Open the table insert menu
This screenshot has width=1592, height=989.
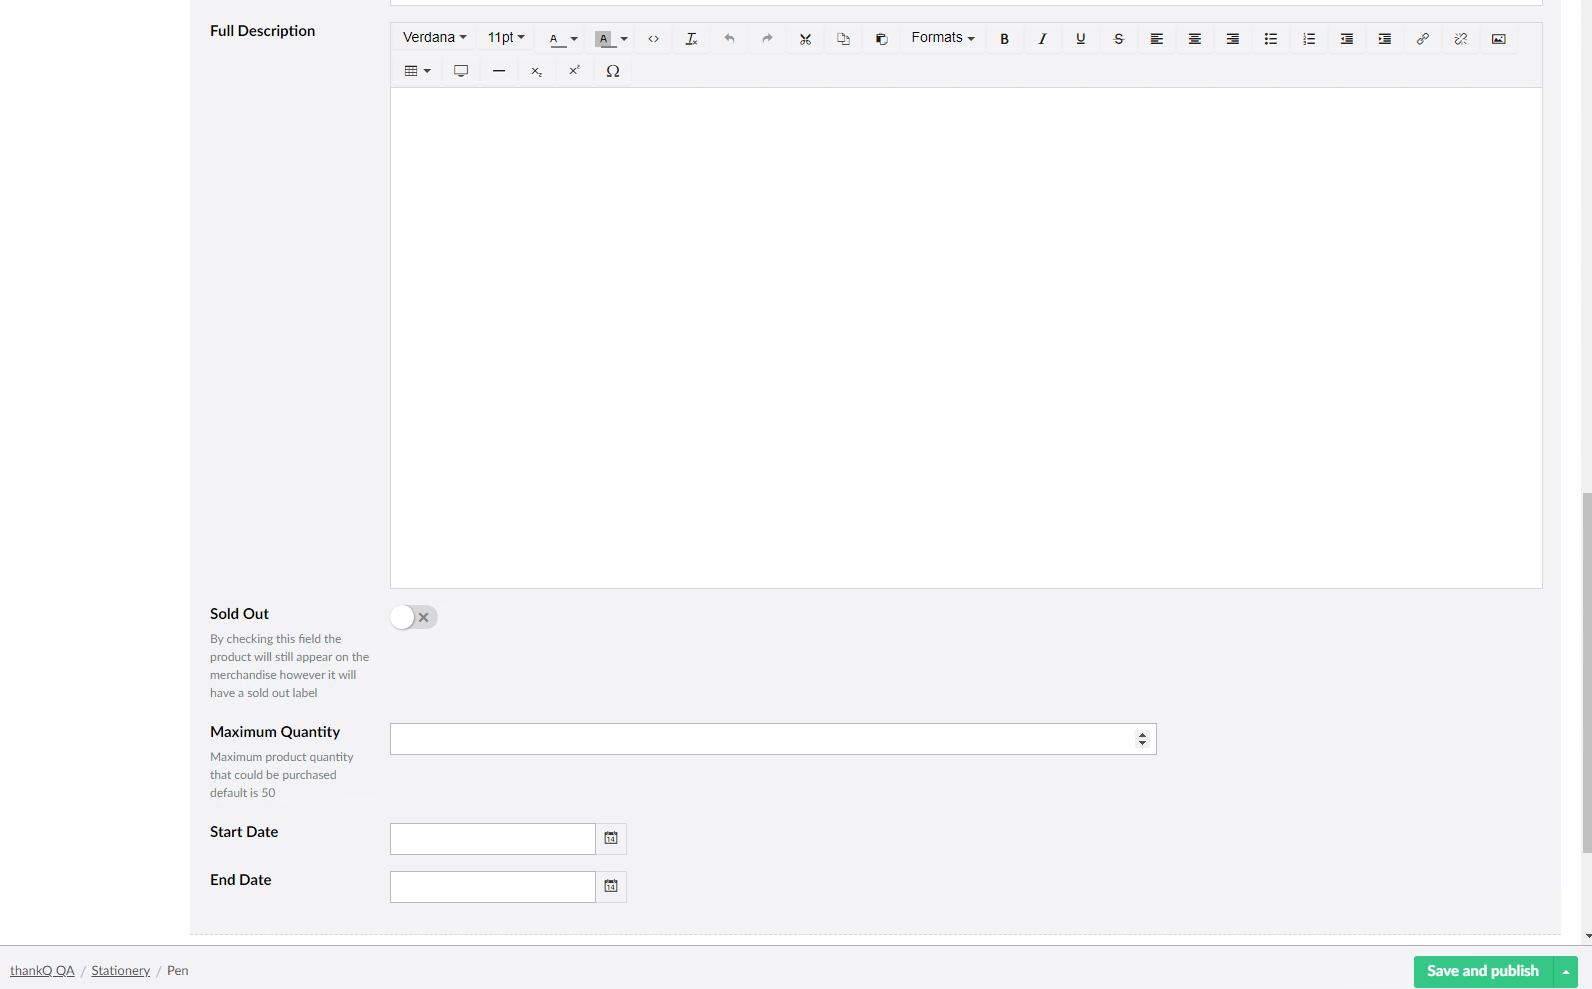click(417, 71)
